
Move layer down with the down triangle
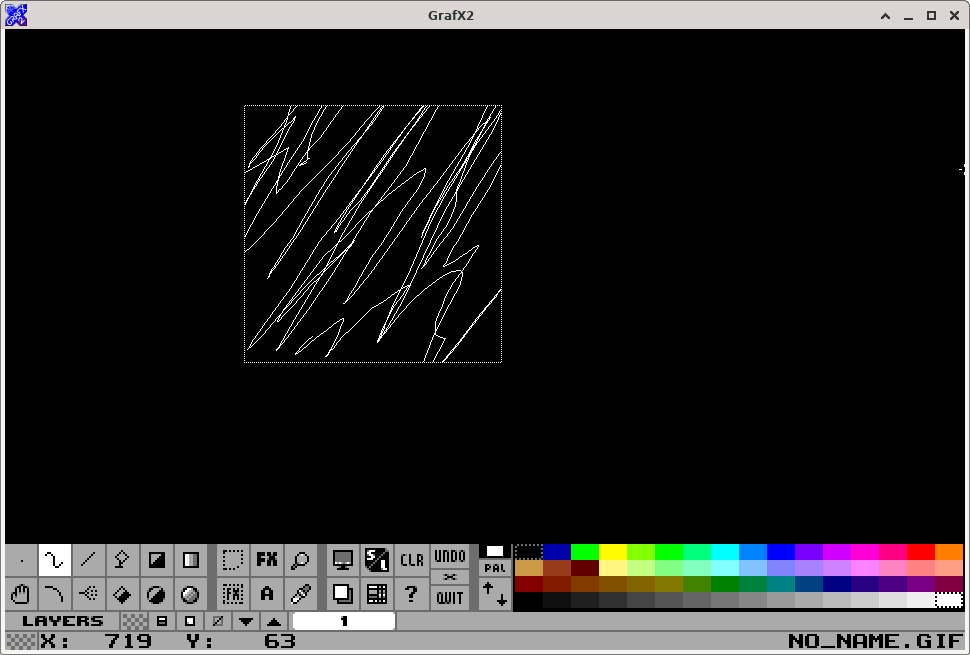246,621
